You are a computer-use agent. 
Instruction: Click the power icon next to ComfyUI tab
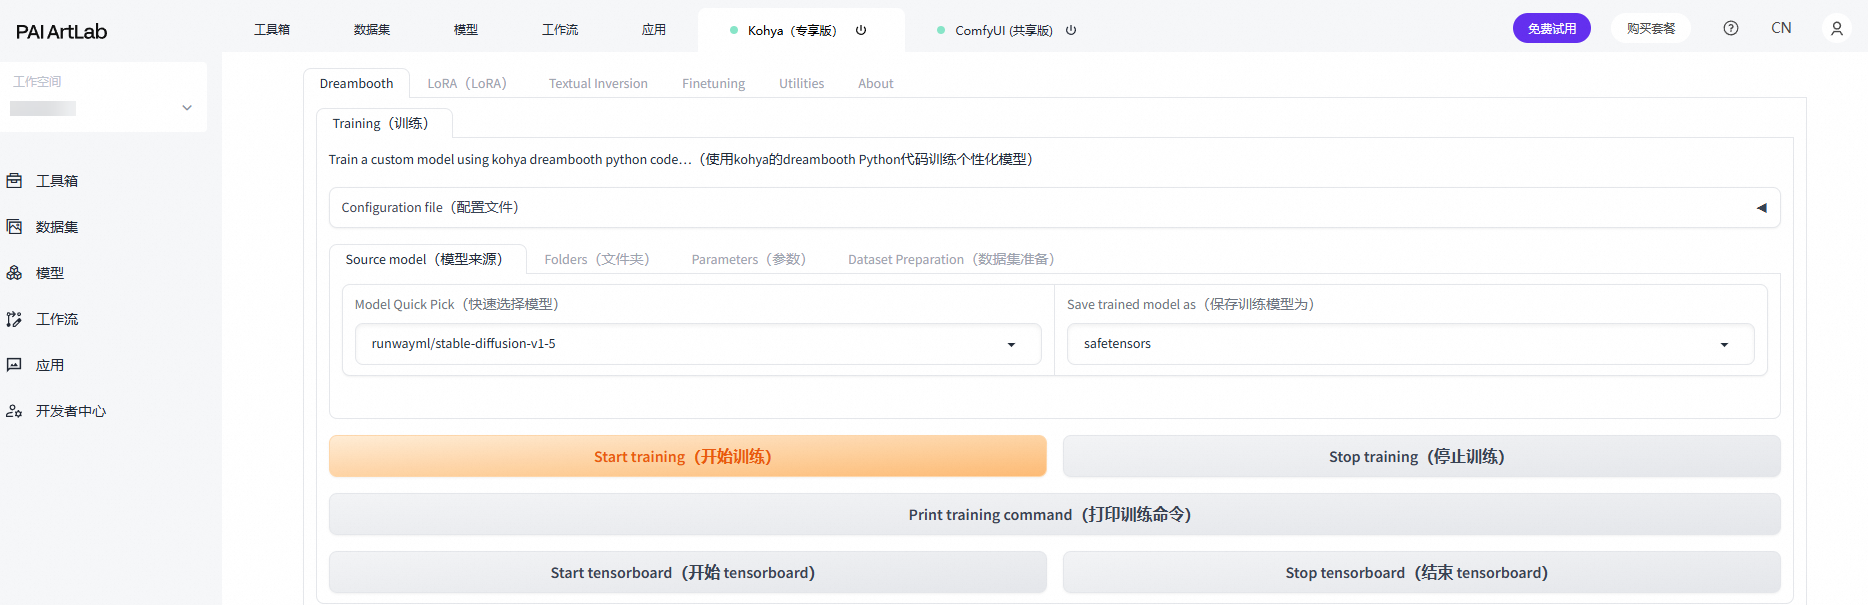coord(1071,30)
